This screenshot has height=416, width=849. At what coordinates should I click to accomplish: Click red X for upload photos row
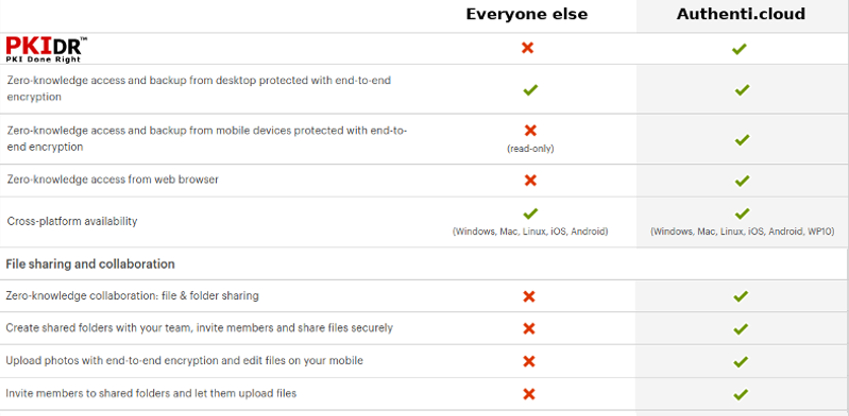pyautogui.click(x=529, y=361)
